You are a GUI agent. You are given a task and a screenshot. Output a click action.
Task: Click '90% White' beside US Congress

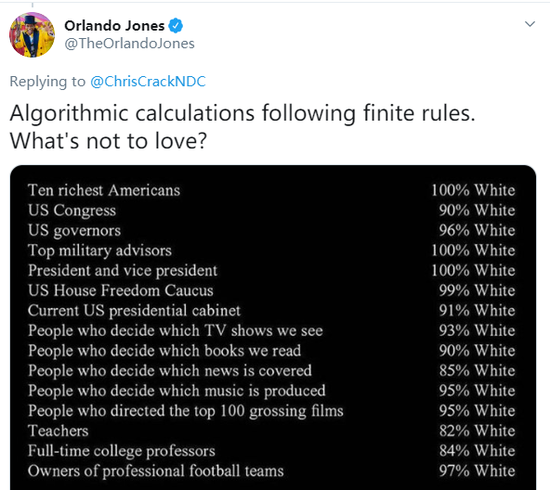pyautogui.click(x=477, y=210)
